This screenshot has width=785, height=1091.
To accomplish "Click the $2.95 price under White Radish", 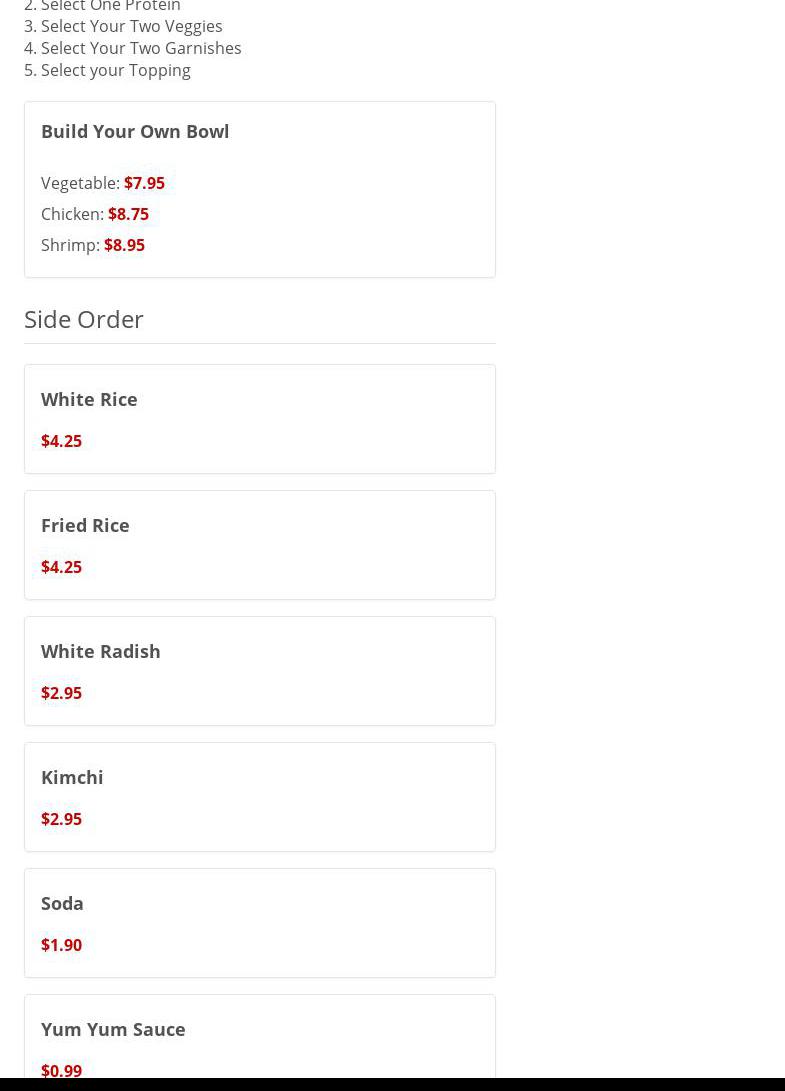I will click(x=61, y=693).
